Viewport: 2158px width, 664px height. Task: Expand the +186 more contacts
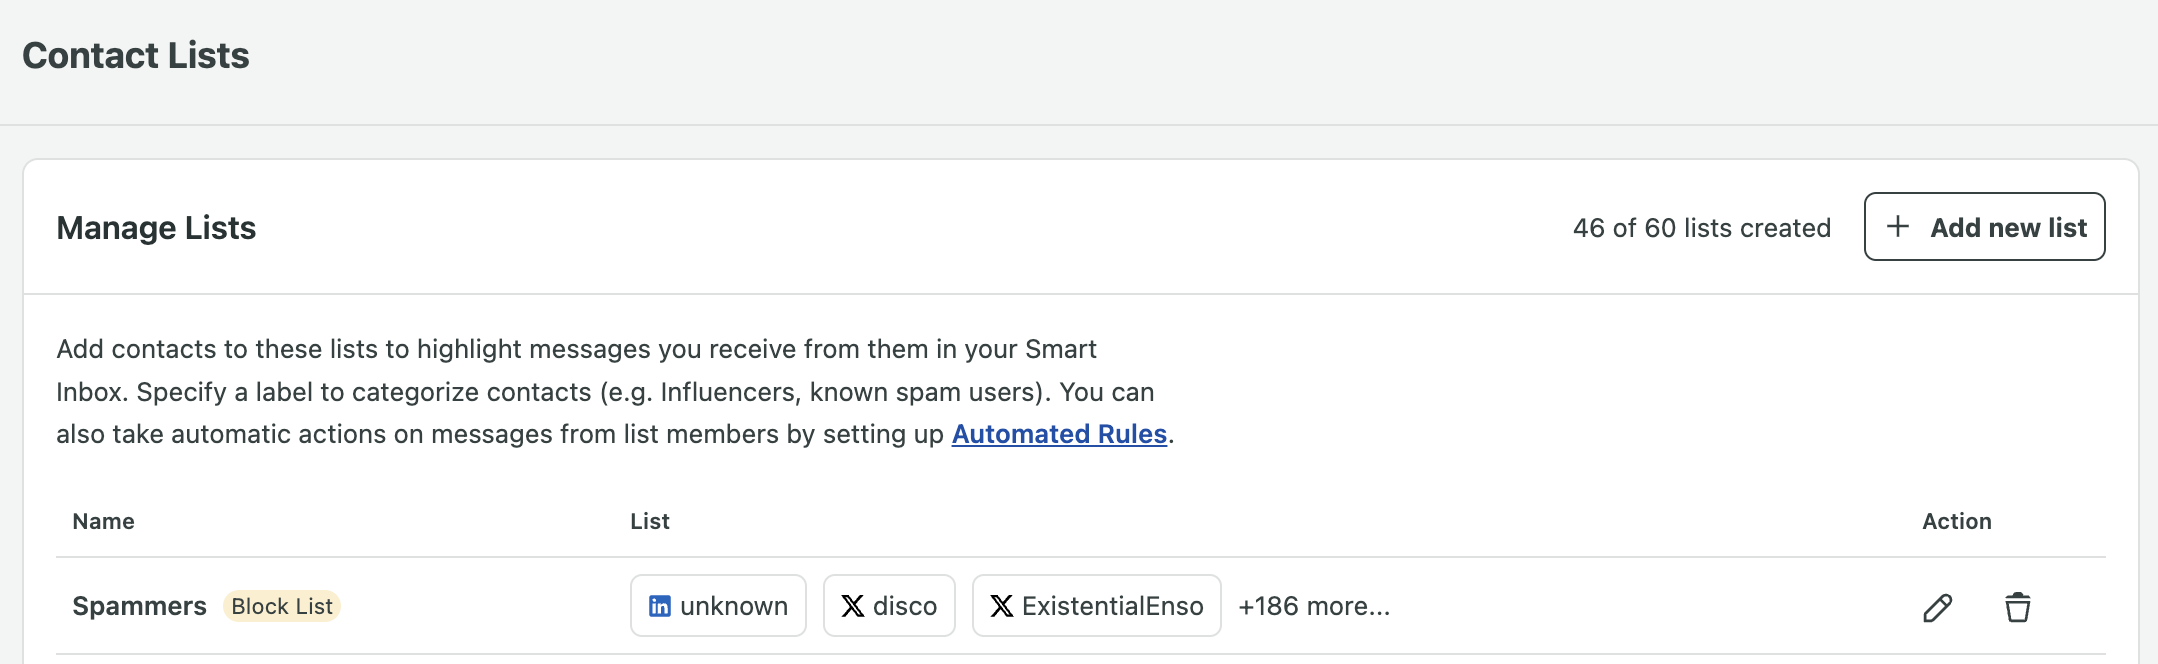pos(1314,606)
